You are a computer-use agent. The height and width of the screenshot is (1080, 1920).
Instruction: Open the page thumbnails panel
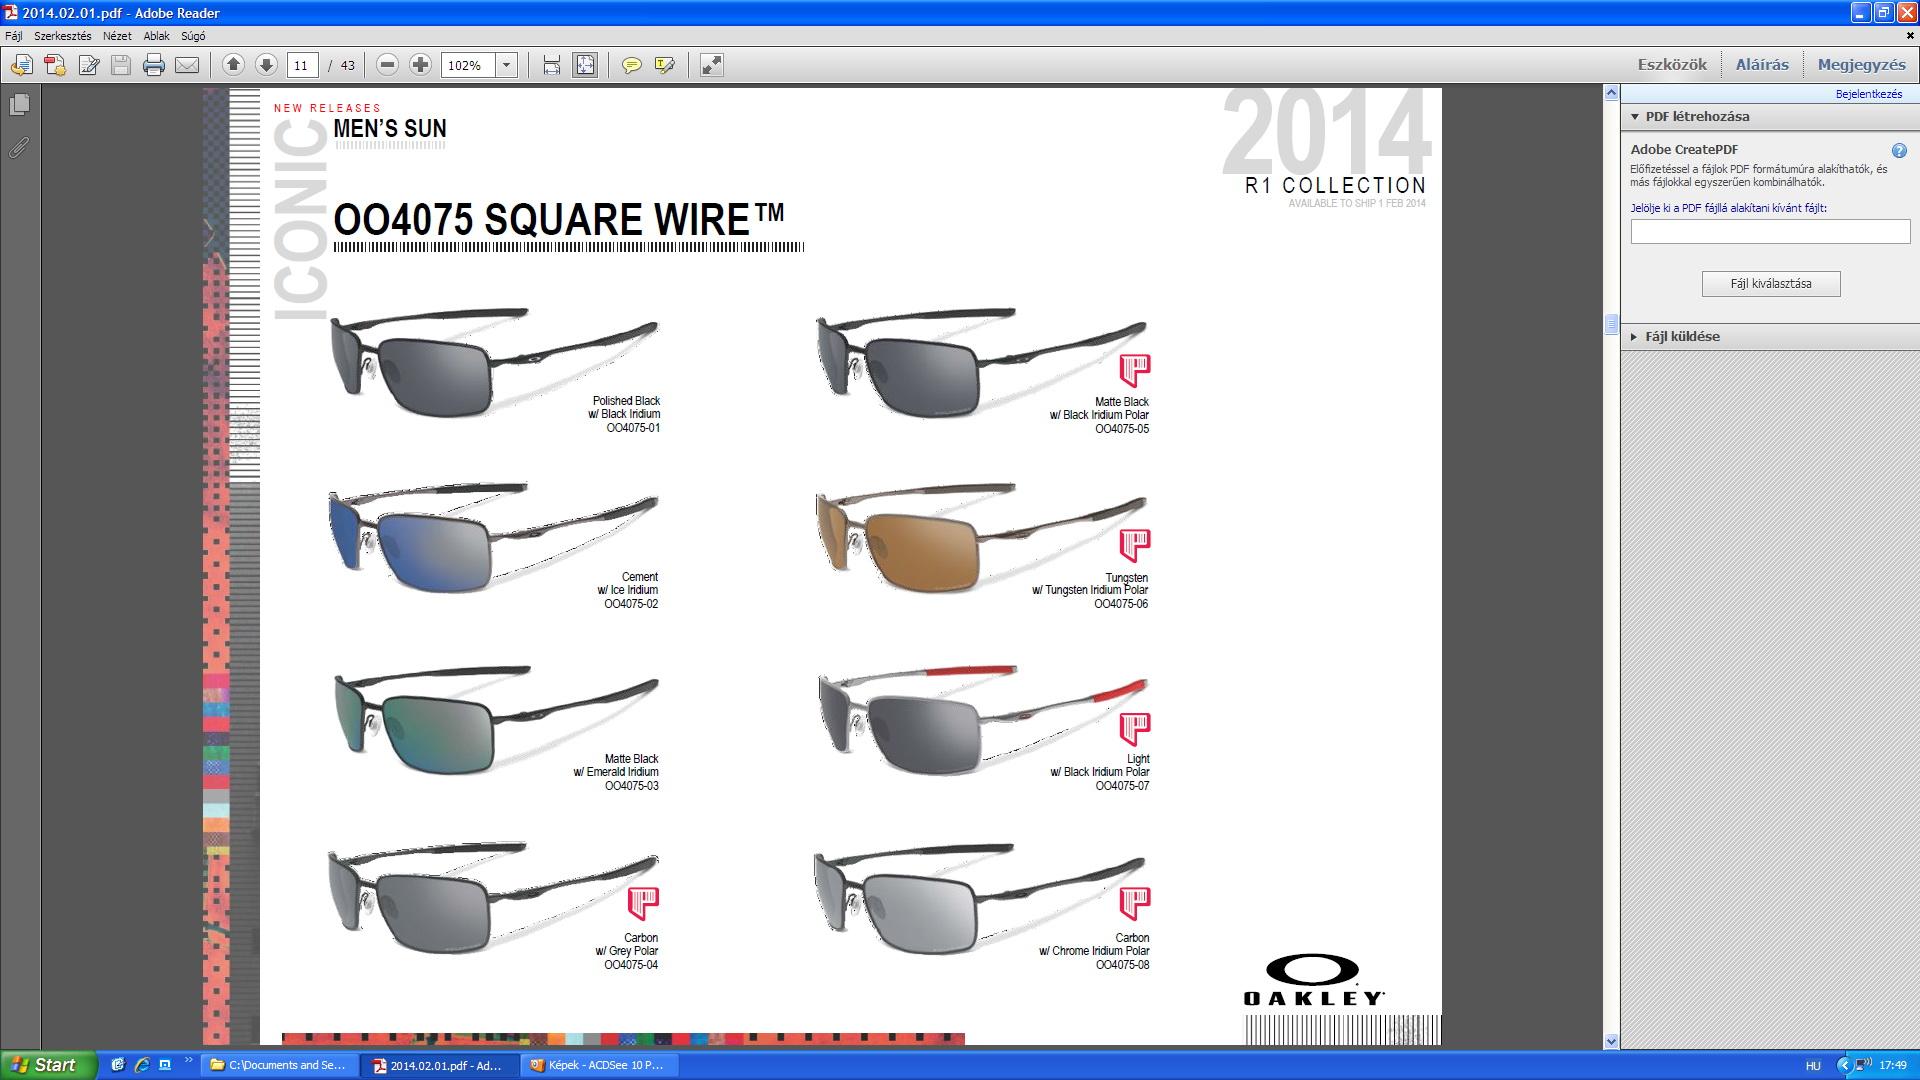(x=19, y=104)
